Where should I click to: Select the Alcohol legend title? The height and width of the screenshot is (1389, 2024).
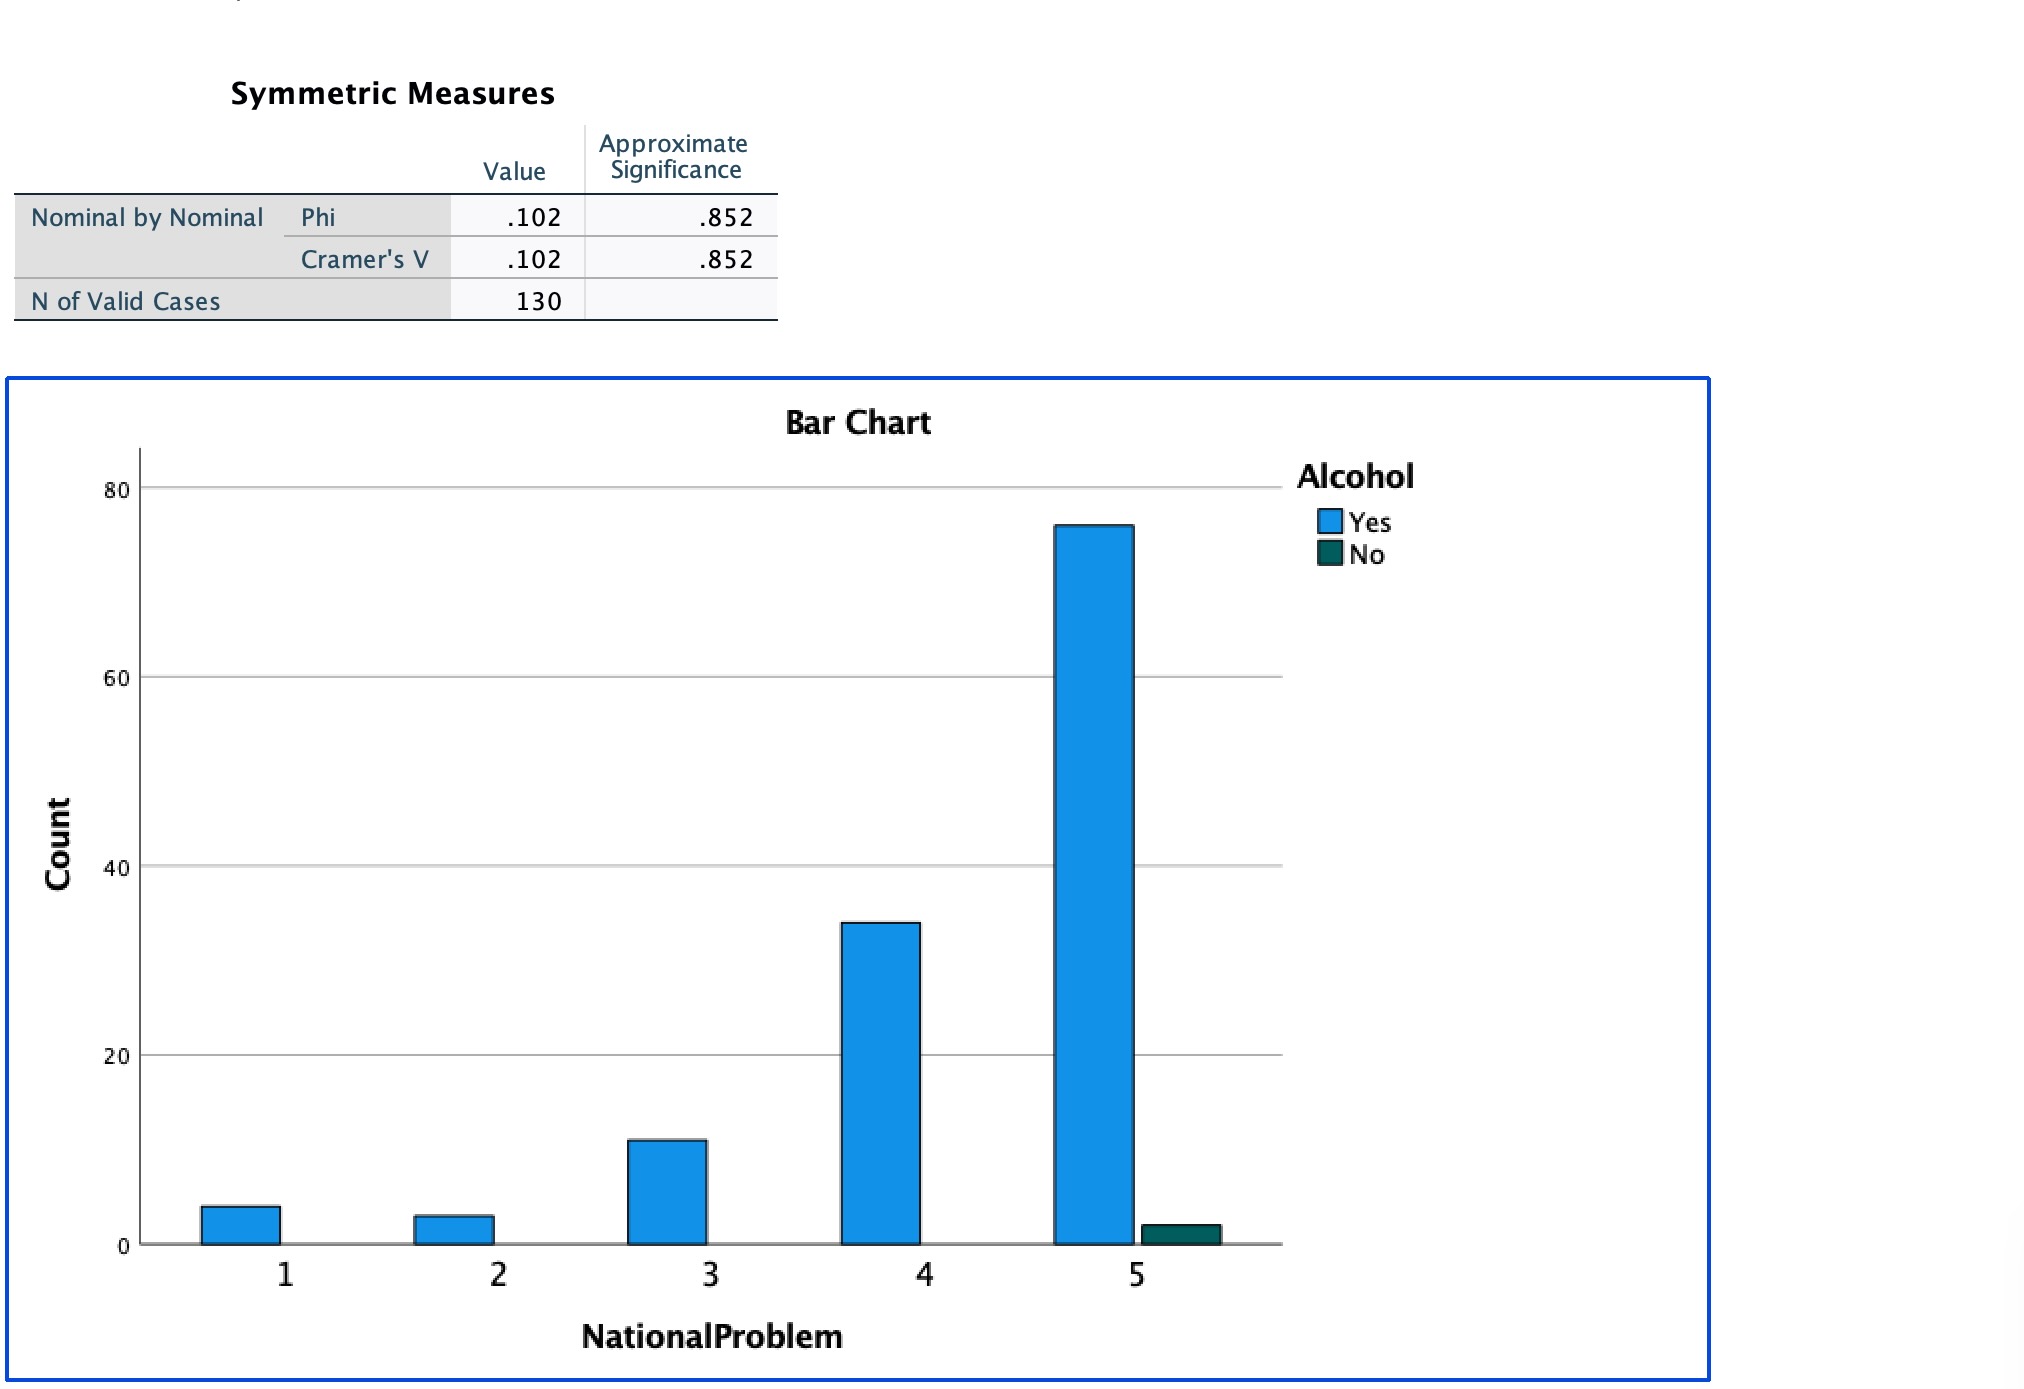(x=1355, y=476)
